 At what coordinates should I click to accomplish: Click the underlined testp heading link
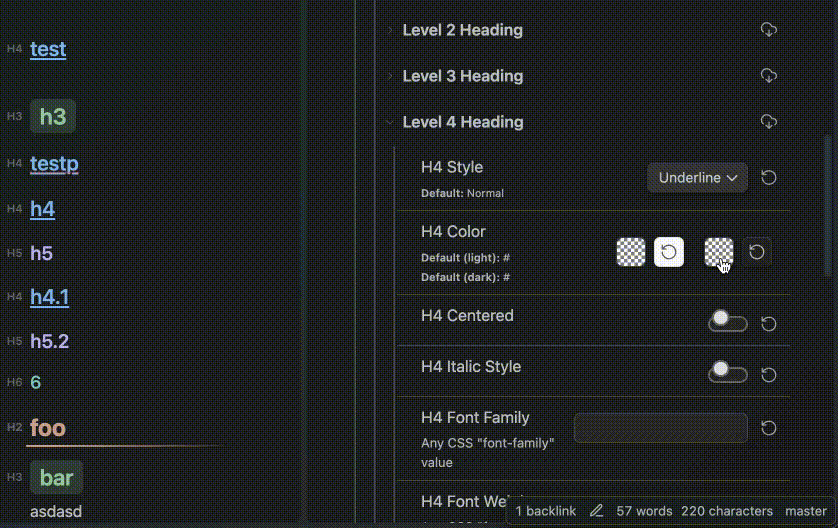54,164
